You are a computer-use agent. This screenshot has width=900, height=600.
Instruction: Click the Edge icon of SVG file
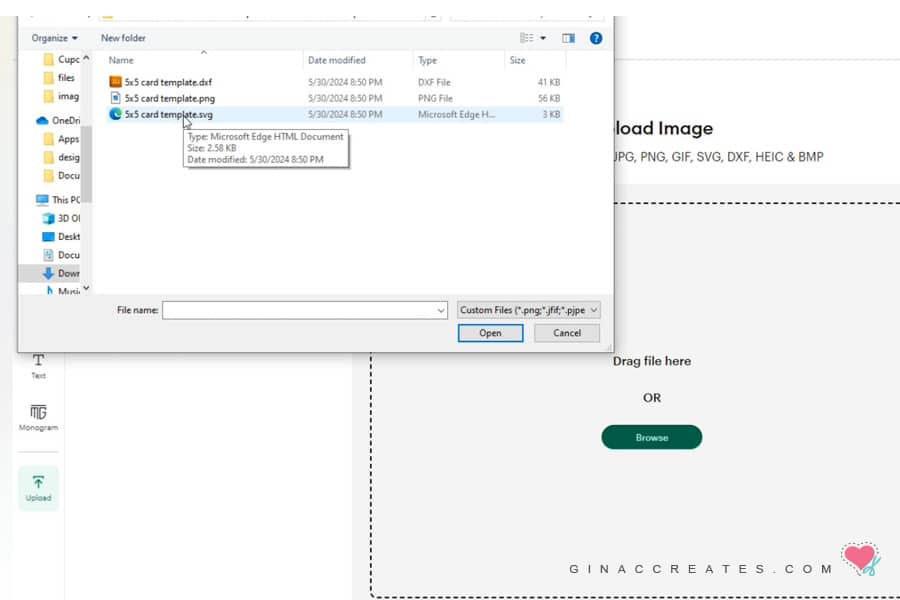[115, 114]
